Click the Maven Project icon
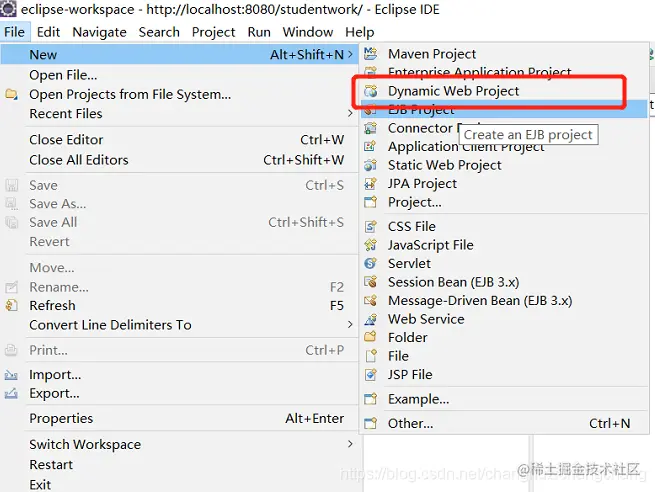The height and width of the screenshot is (492, 655). pyautogui.click(x=371, y=54)
